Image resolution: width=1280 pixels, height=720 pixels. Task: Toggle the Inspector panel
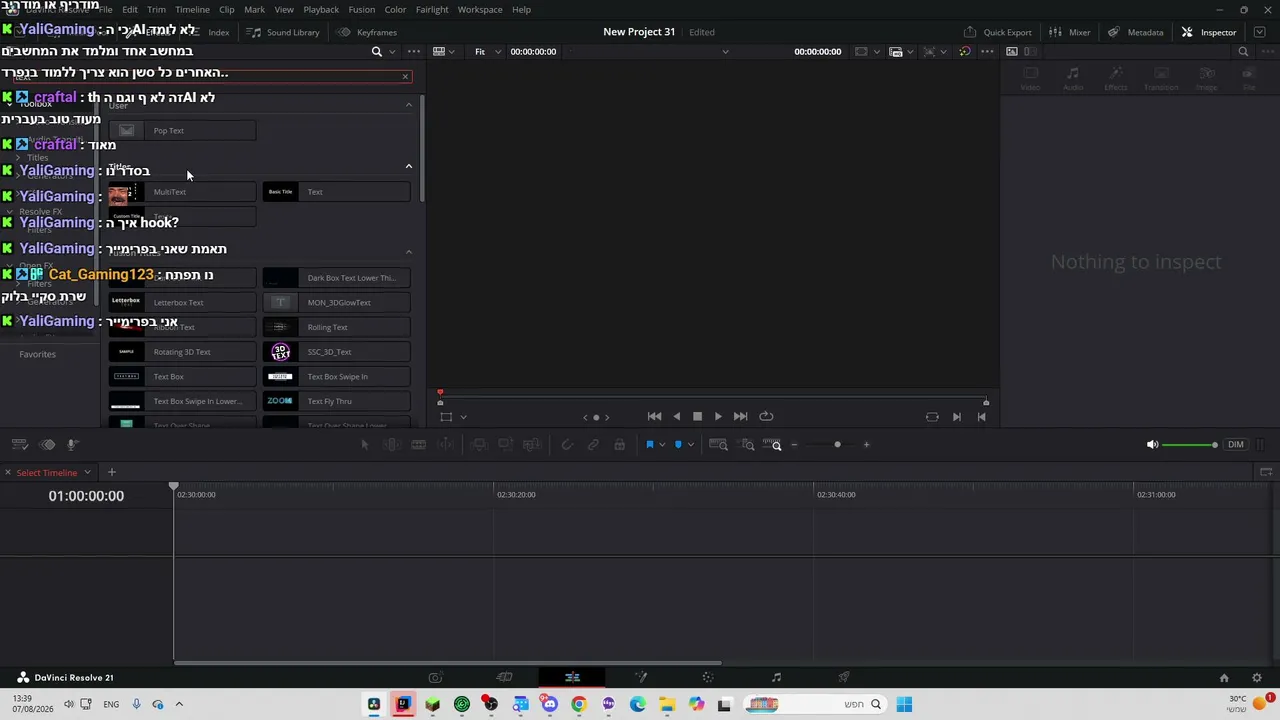click(1209, 32)
